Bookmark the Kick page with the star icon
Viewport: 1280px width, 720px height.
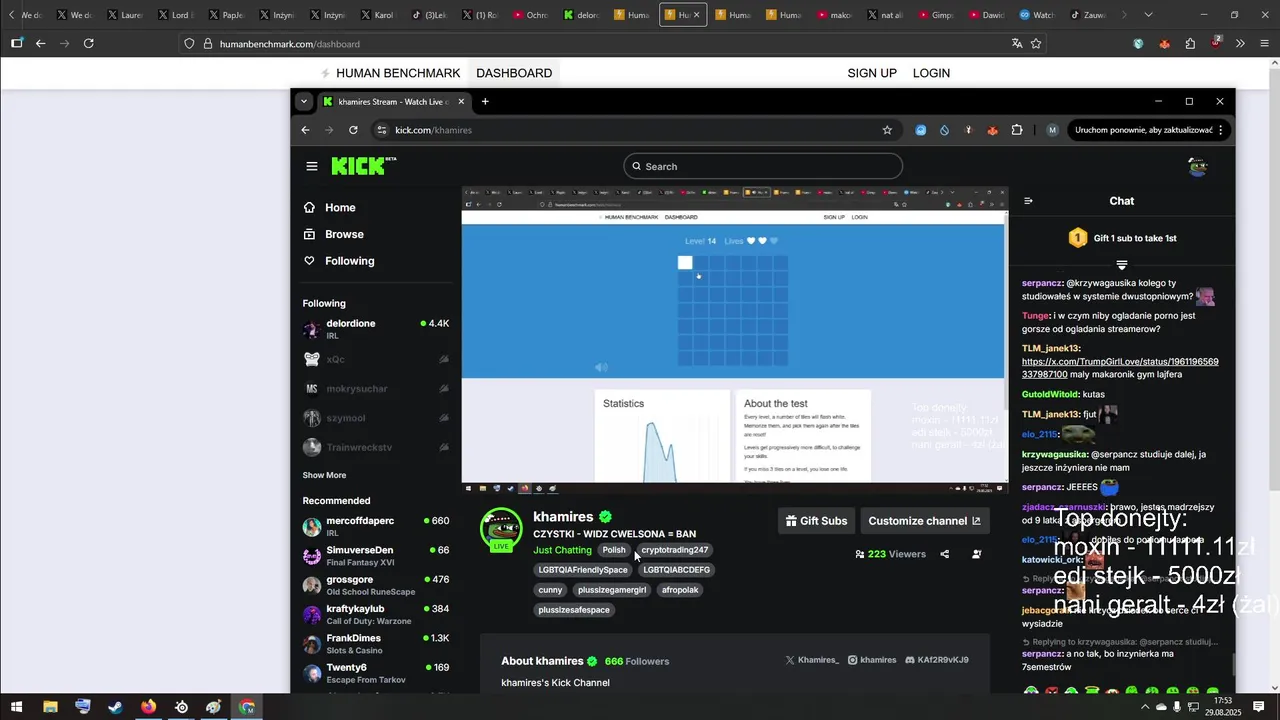click(887, 130)
